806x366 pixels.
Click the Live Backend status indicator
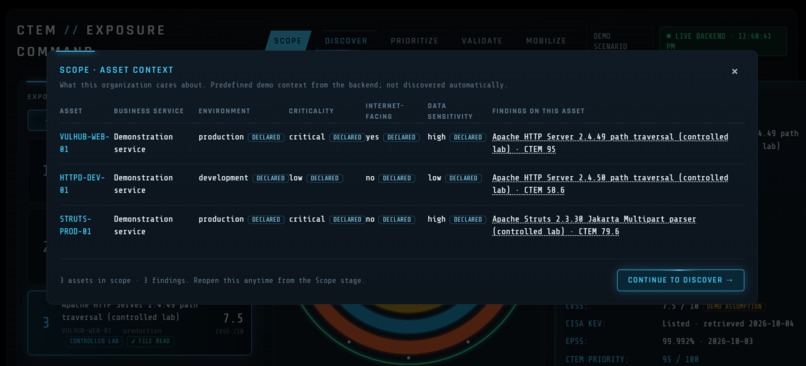point(723,41)
